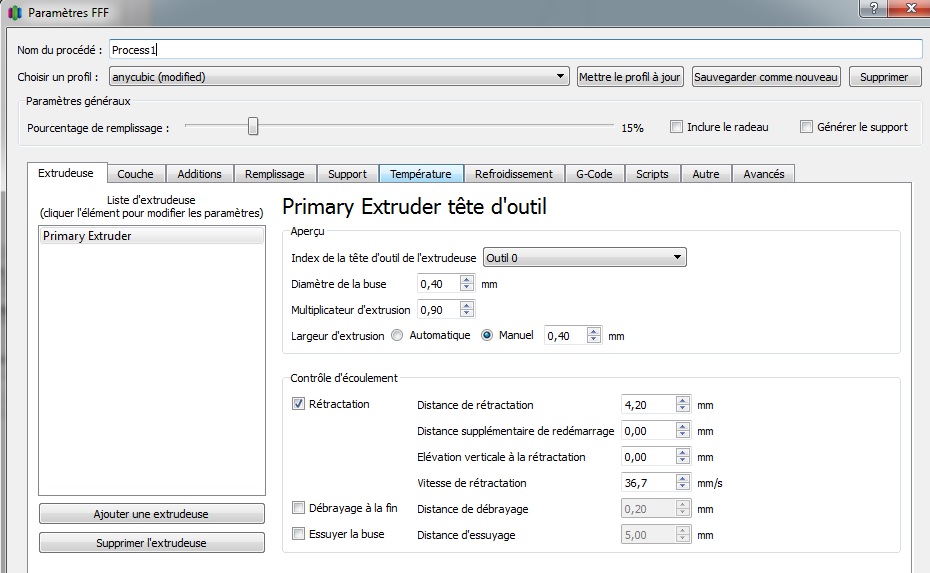The height and width of the screenshot is (573, 930).
Task: Decrease Diamètre de la buse with down arrow
Action: (x=467, y=288)
